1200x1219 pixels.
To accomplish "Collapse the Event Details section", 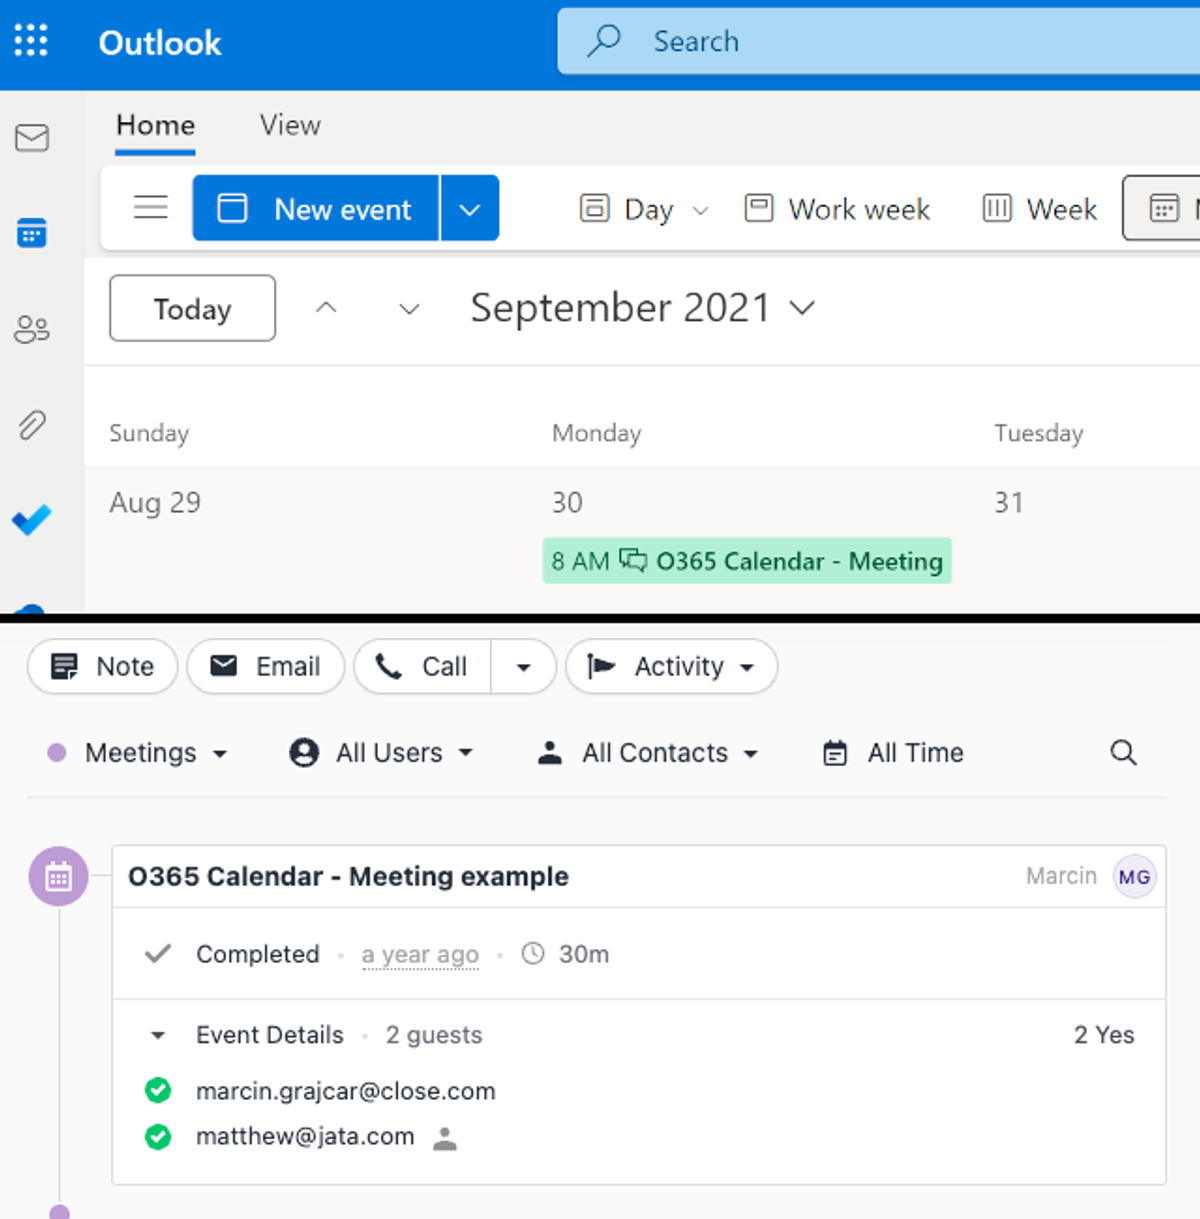I will 158,1035.
